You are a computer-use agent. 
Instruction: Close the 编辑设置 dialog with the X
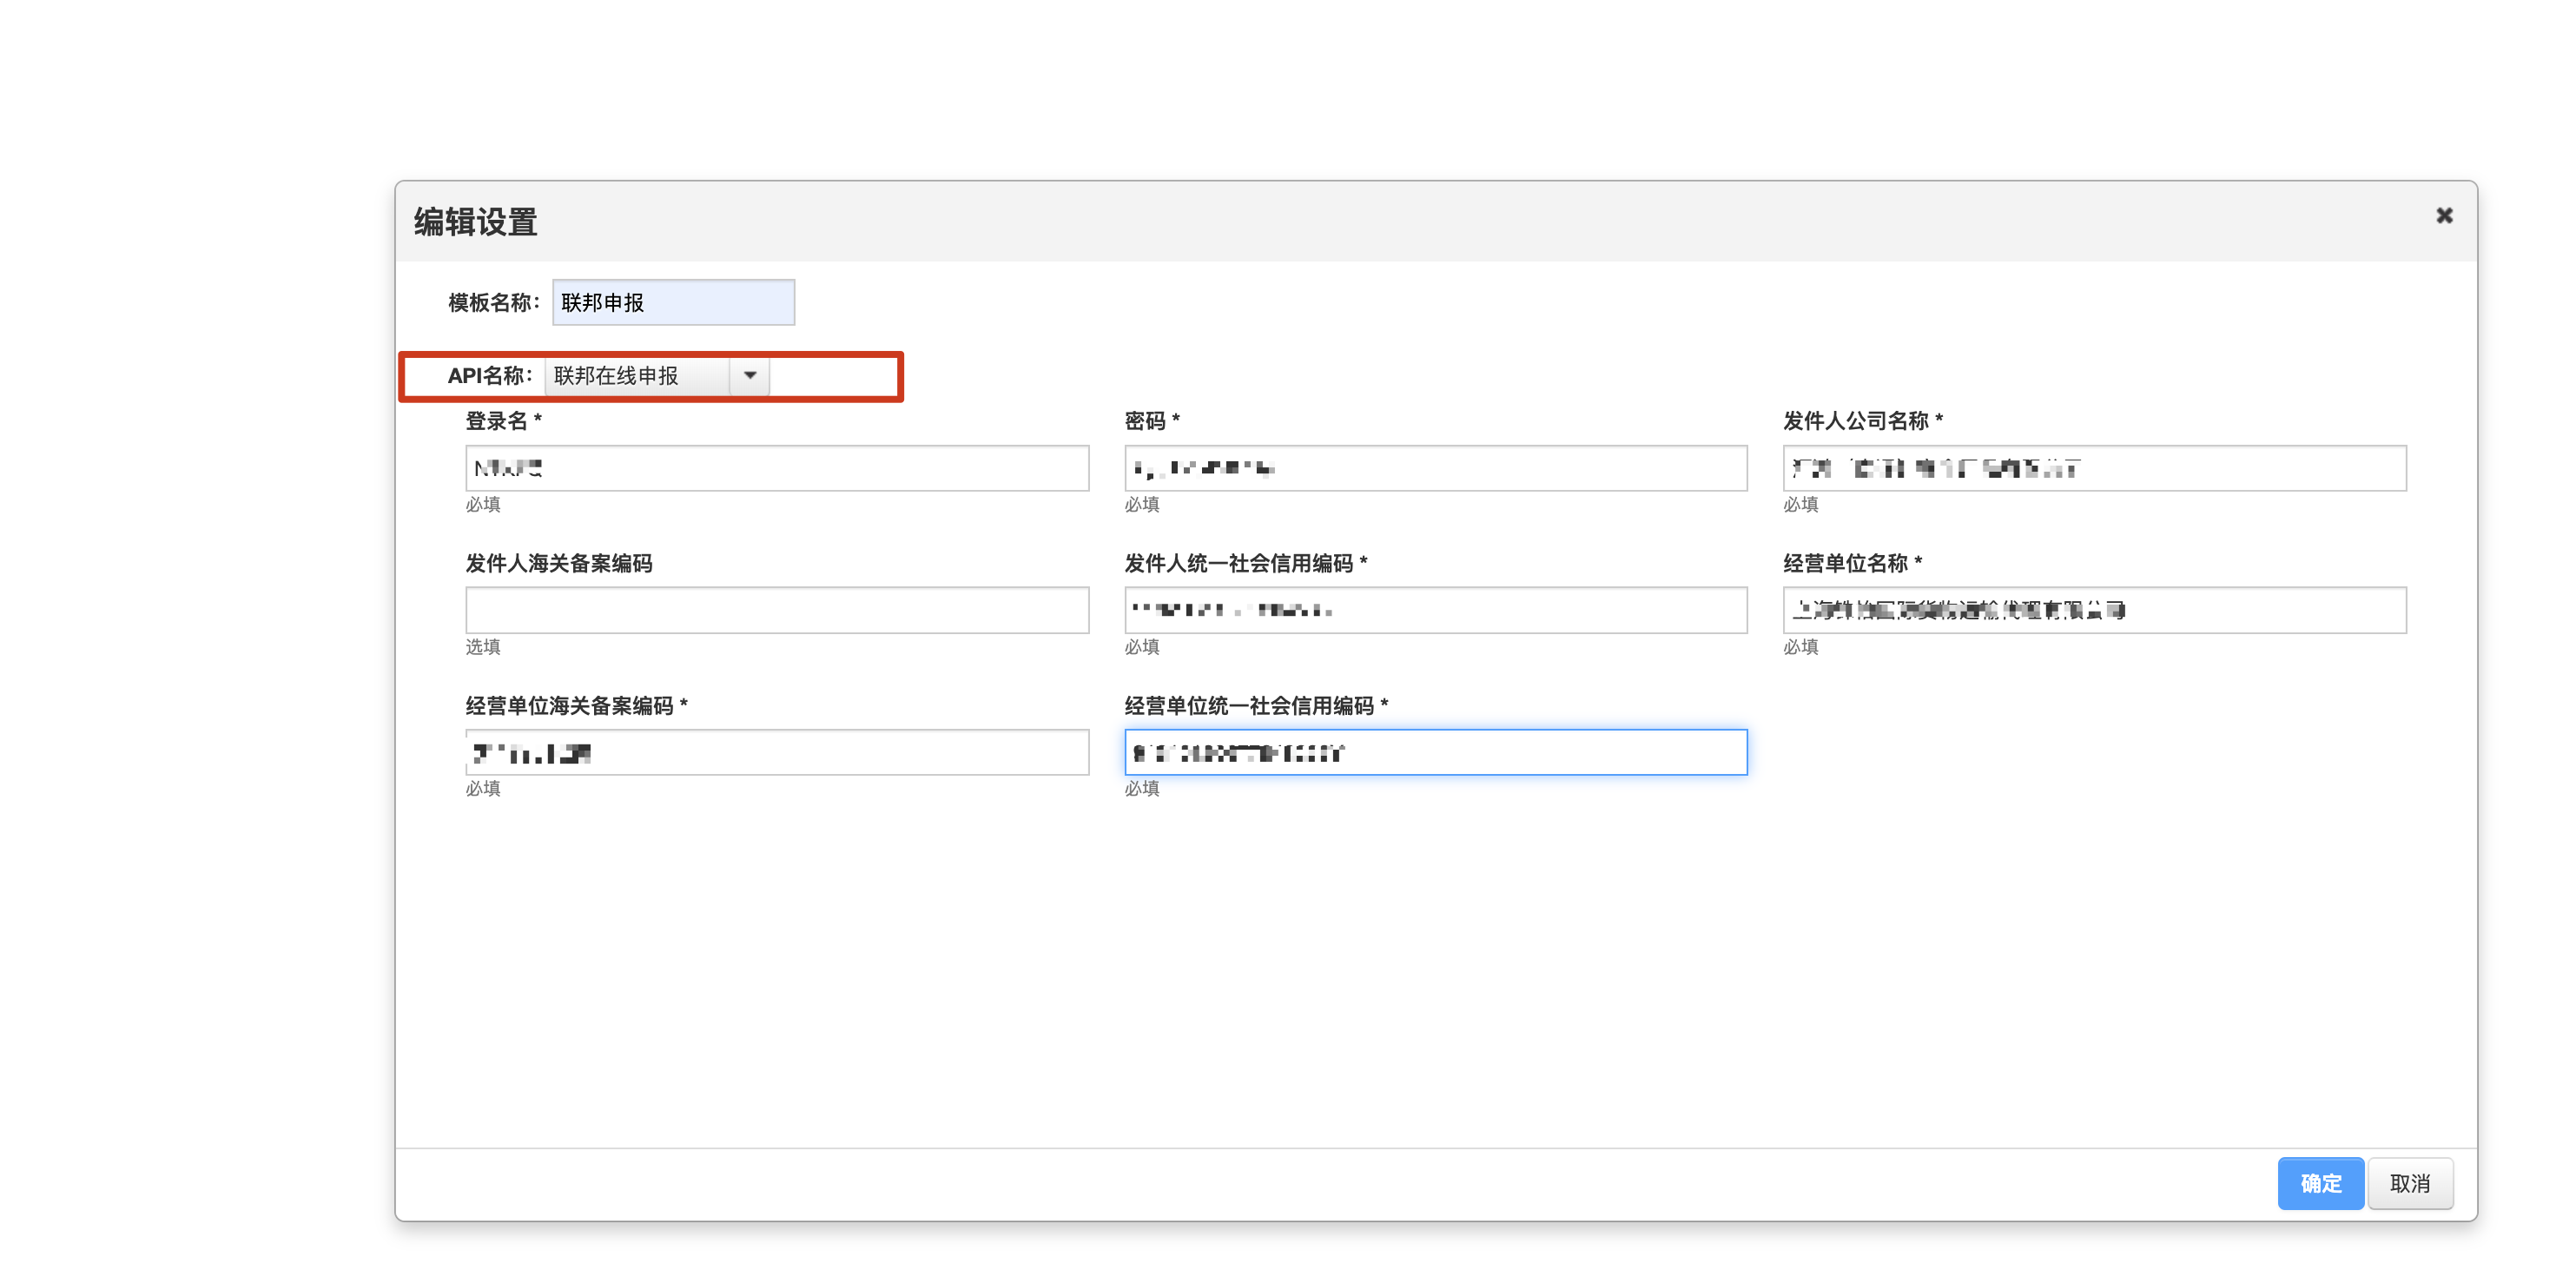click(x=2444, y=215)
